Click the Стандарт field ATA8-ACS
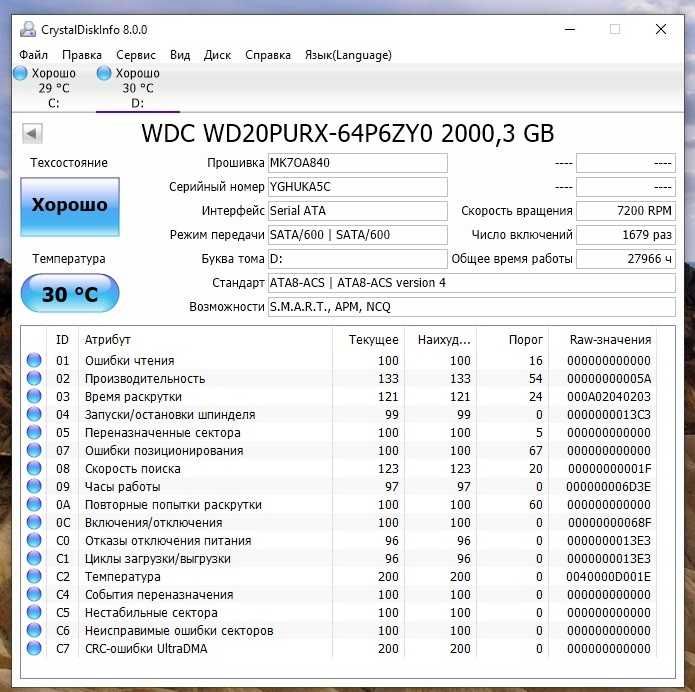695x692 pixels. 472,282
